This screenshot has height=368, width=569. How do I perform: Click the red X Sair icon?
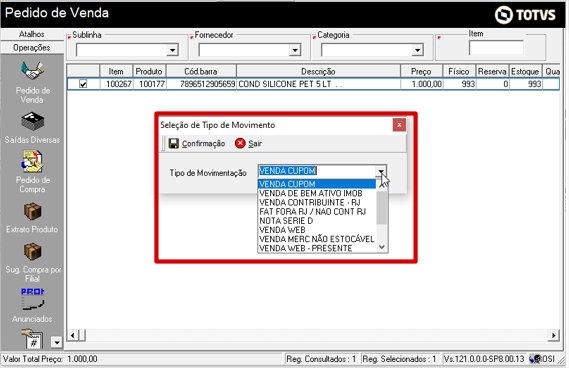pyautogui.click(x=240, y=143)
